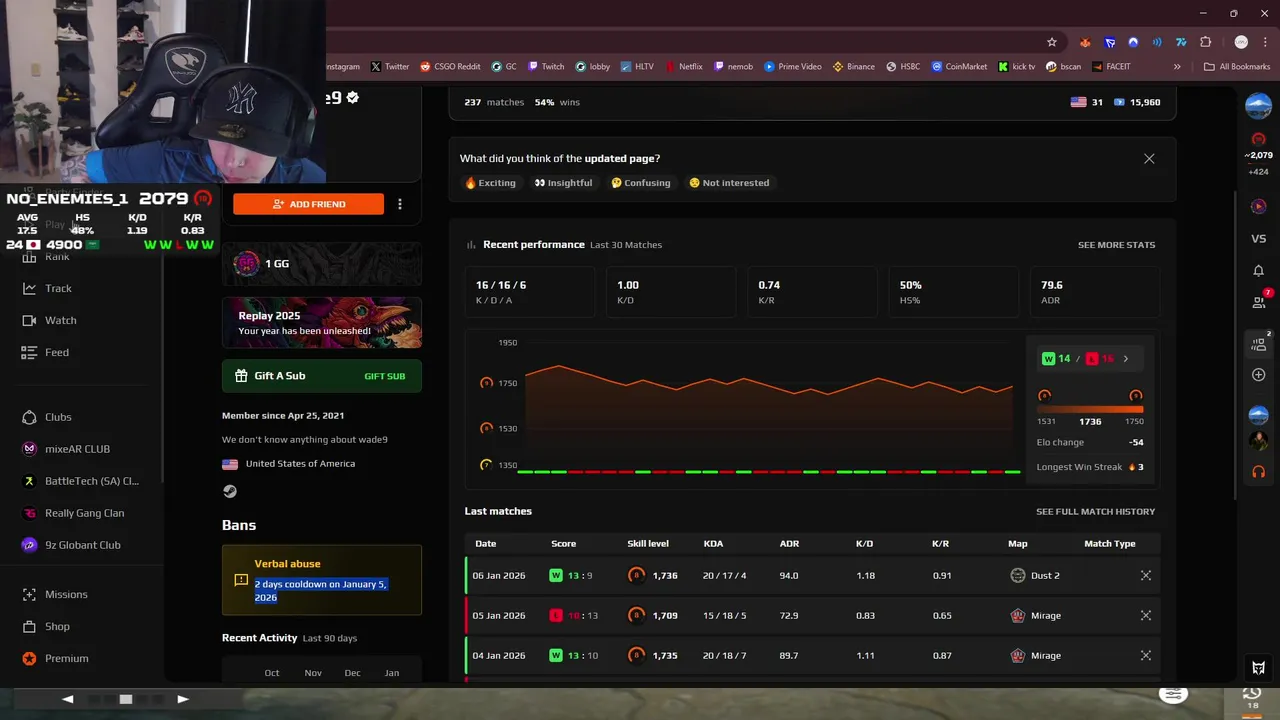
Task: Open the 05 Jan 2026 Mirage match row
Action: point(812,616)
